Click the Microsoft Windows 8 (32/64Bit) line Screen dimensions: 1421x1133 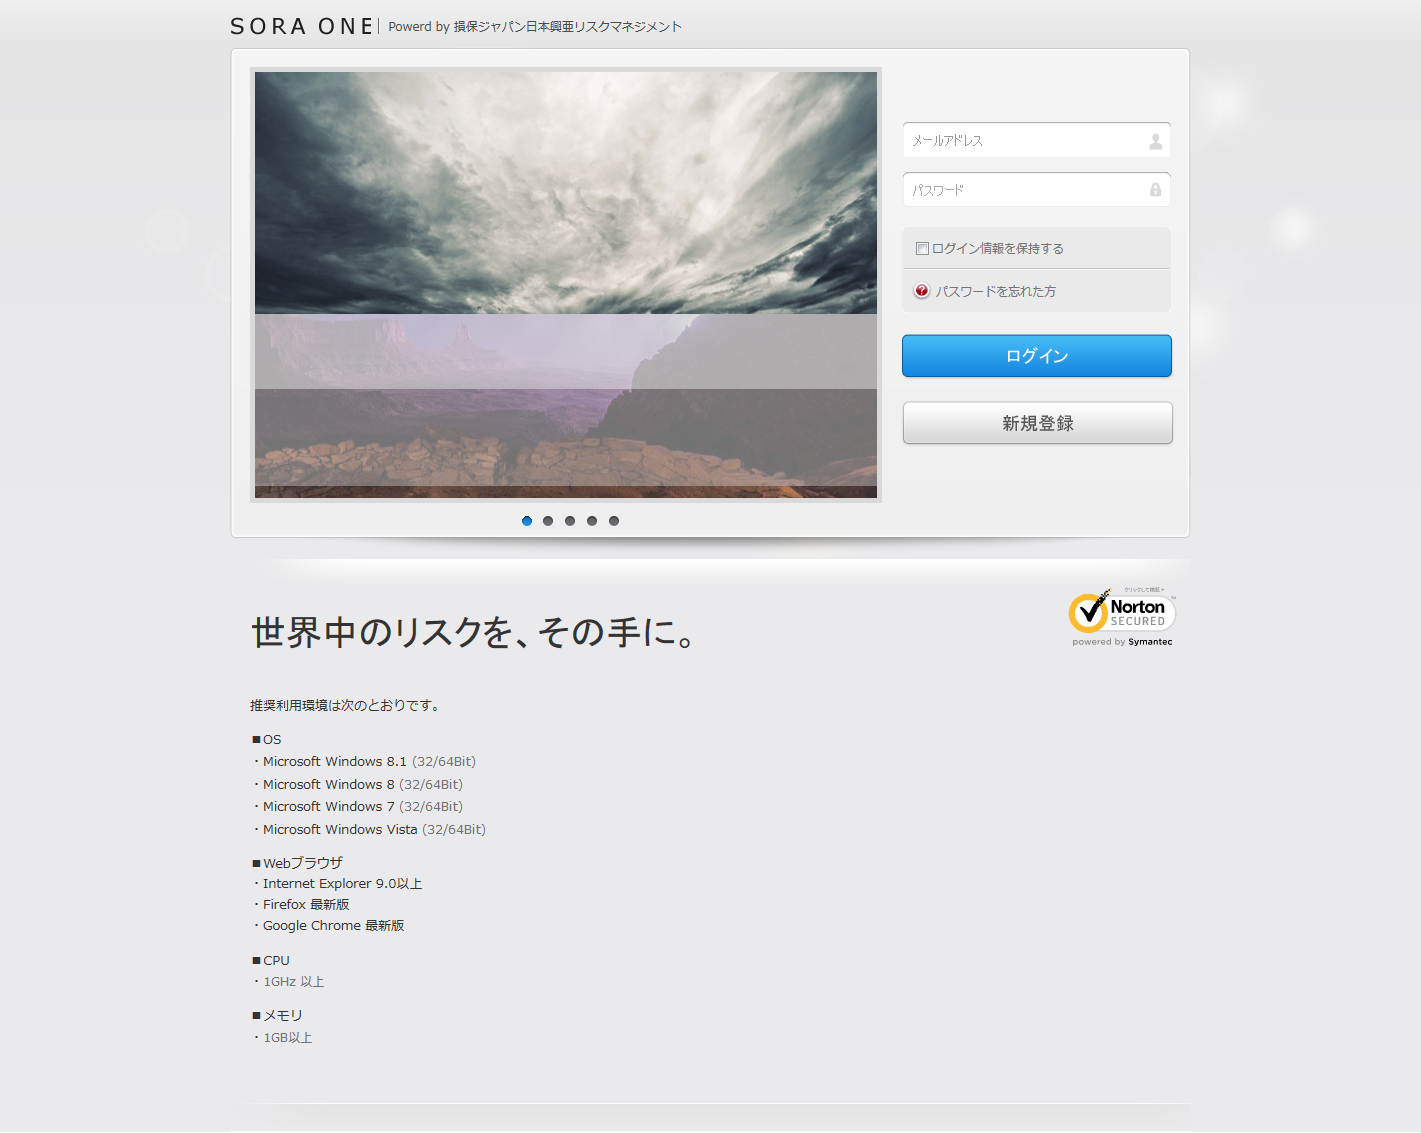point(358,785)
